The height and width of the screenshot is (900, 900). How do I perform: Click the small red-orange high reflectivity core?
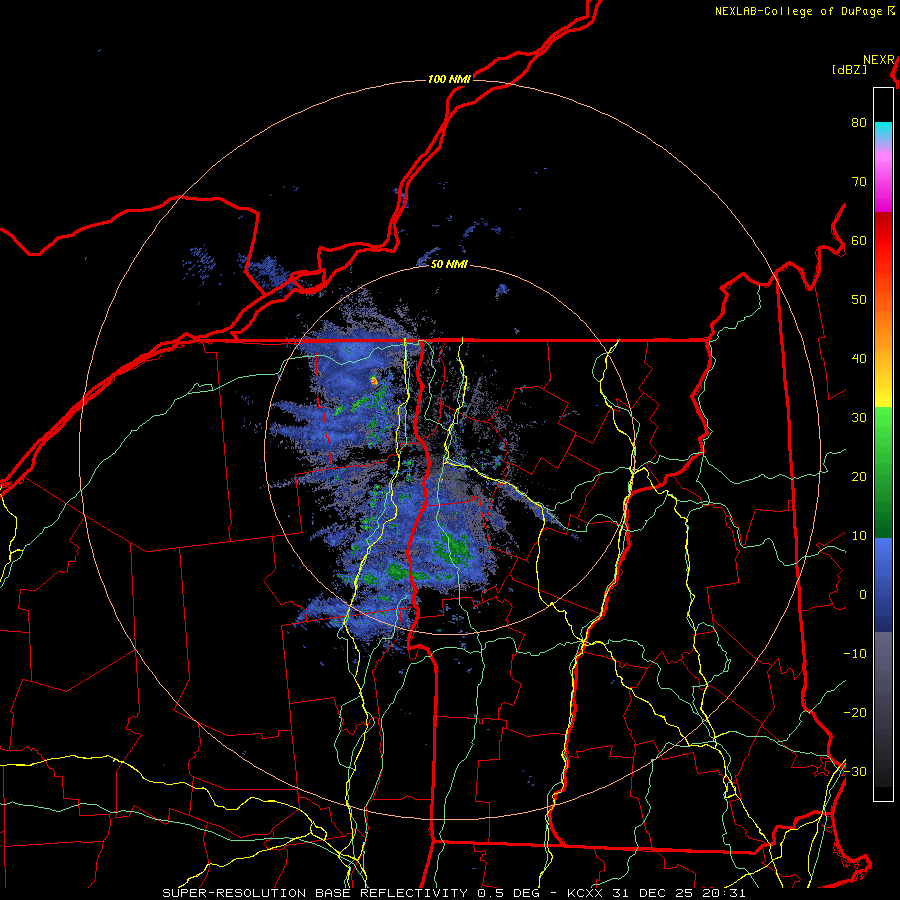(374, 380)
